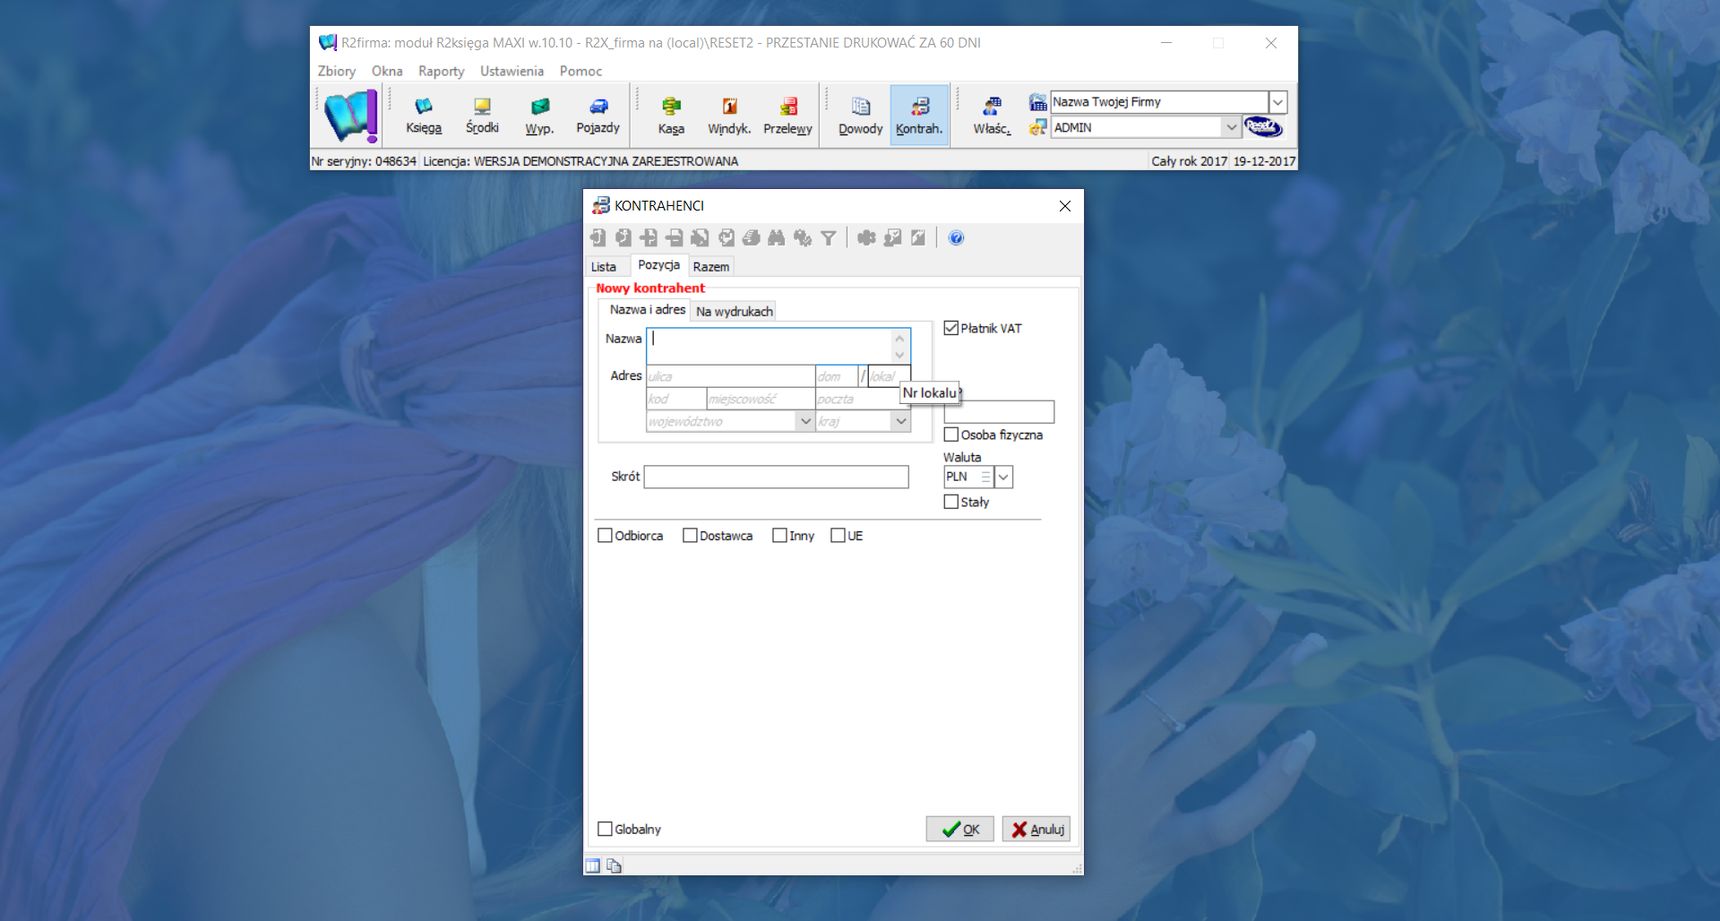Enable the Dostawca checkbox
Screen dimensions: 1720x921
tap(690, 535)
